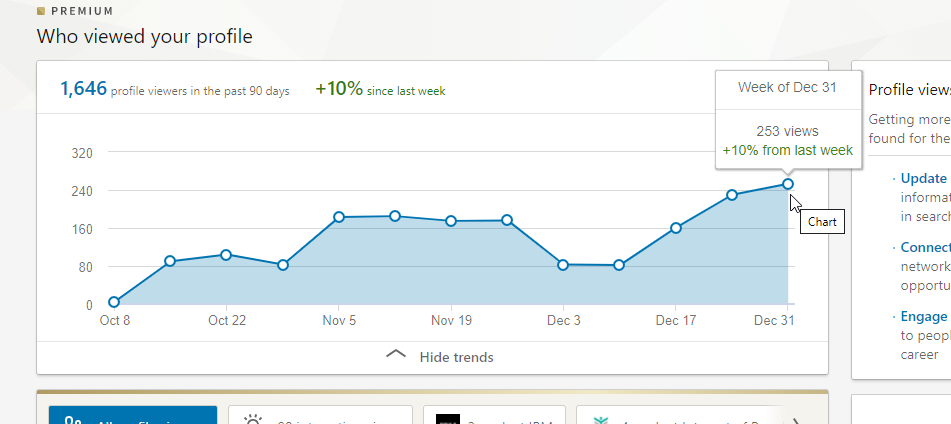Pick the Nov 19 chart data point
The width and height of the screenshot is (951, 424).
pyautogui.click(x=451, y=221)
